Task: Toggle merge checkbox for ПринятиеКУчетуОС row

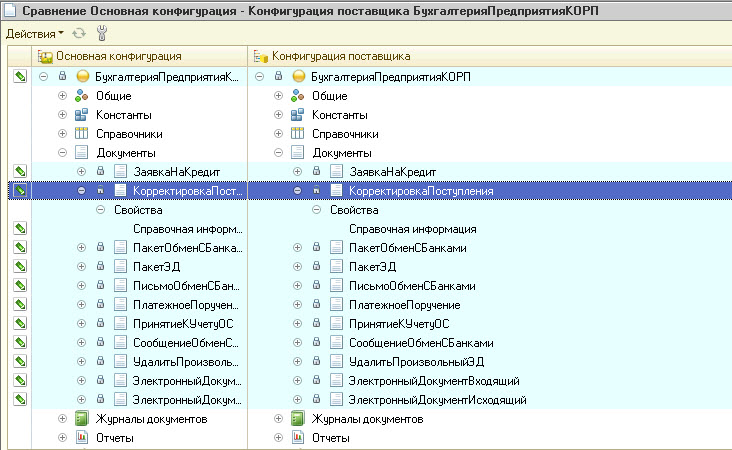Action: tap(20, 323)
